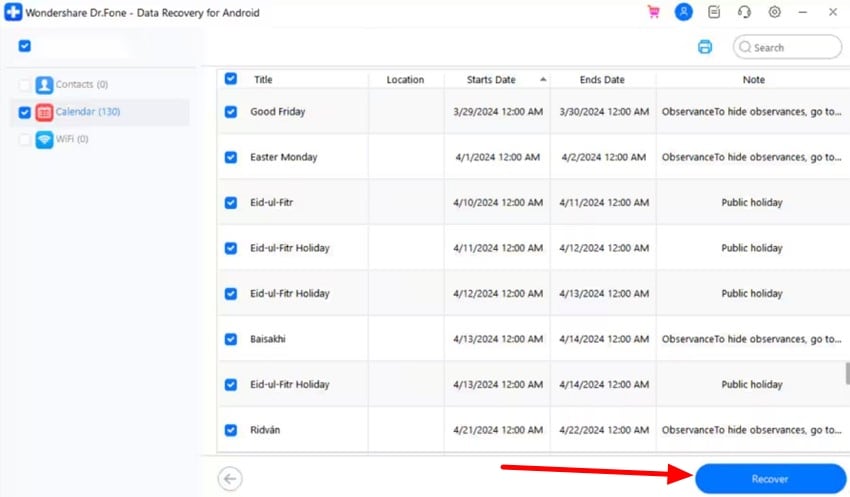Select the Ridván title
Image resolution: width=850 pixels, height=497 pixels.
(x=265, y=430)
